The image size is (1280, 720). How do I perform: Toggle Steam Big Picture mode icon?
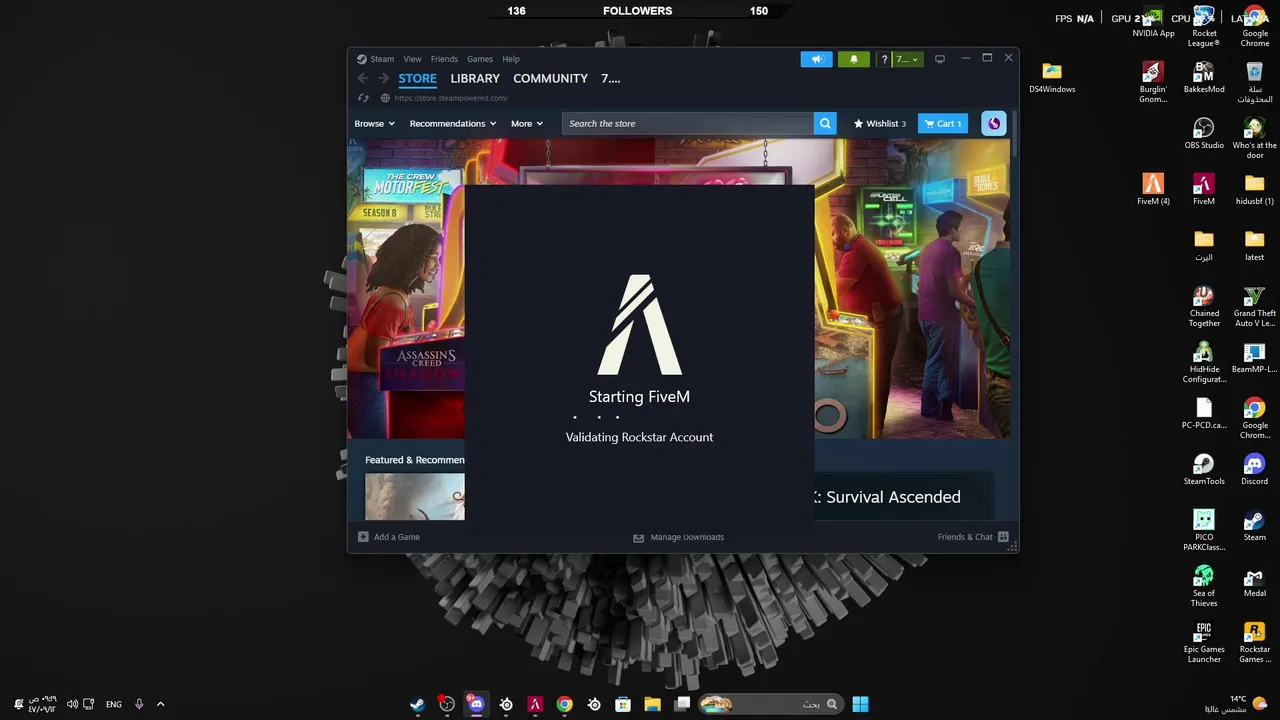click(x=940, y=59)
